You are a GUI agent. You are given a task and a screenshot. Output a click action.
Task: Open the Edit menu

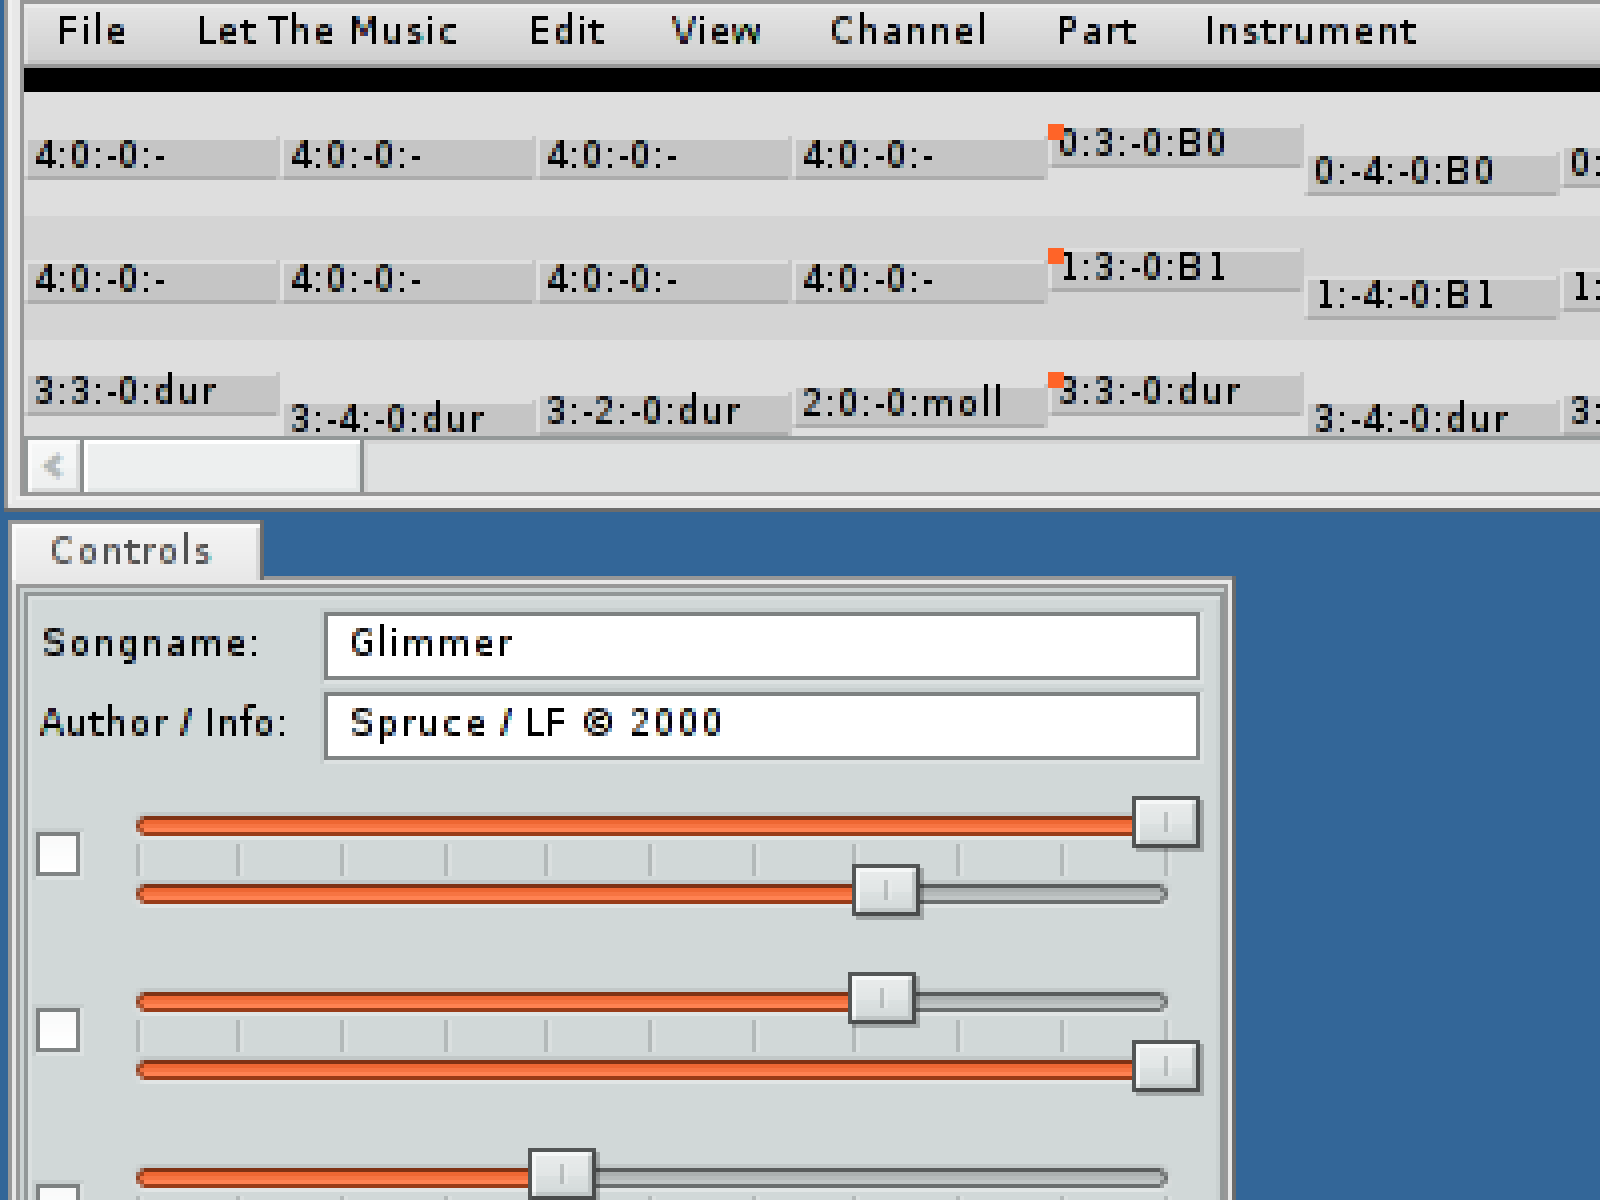[567, 31]
